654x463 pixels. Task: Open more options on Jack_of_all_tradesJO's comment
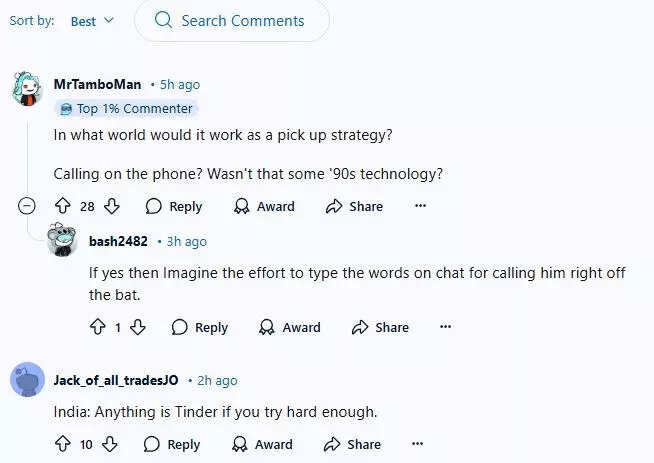(x=419, y=444)
